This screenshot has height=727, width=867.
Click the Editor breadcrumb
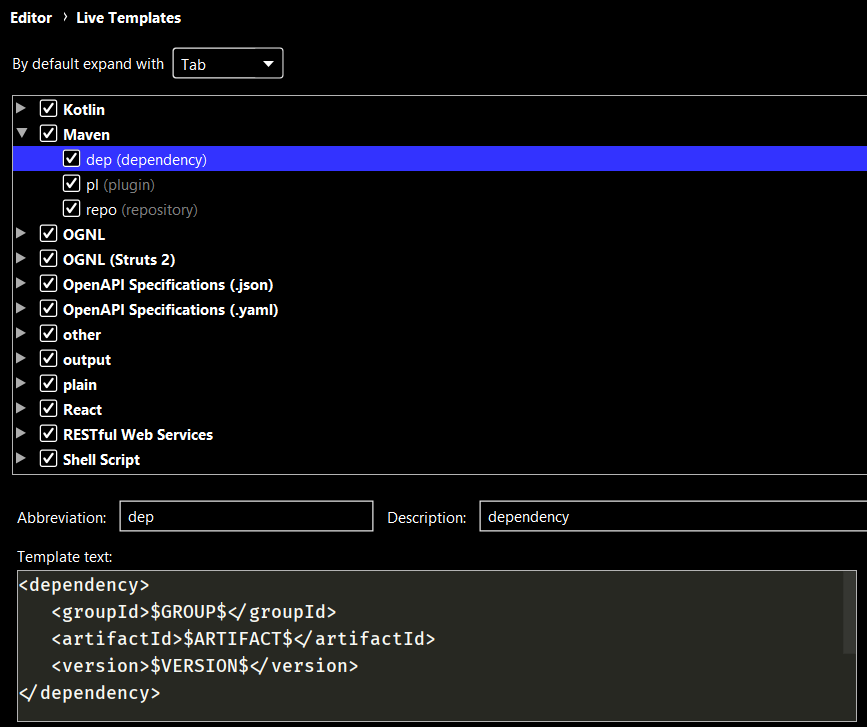pyautogui.click(x=31, y=17)
